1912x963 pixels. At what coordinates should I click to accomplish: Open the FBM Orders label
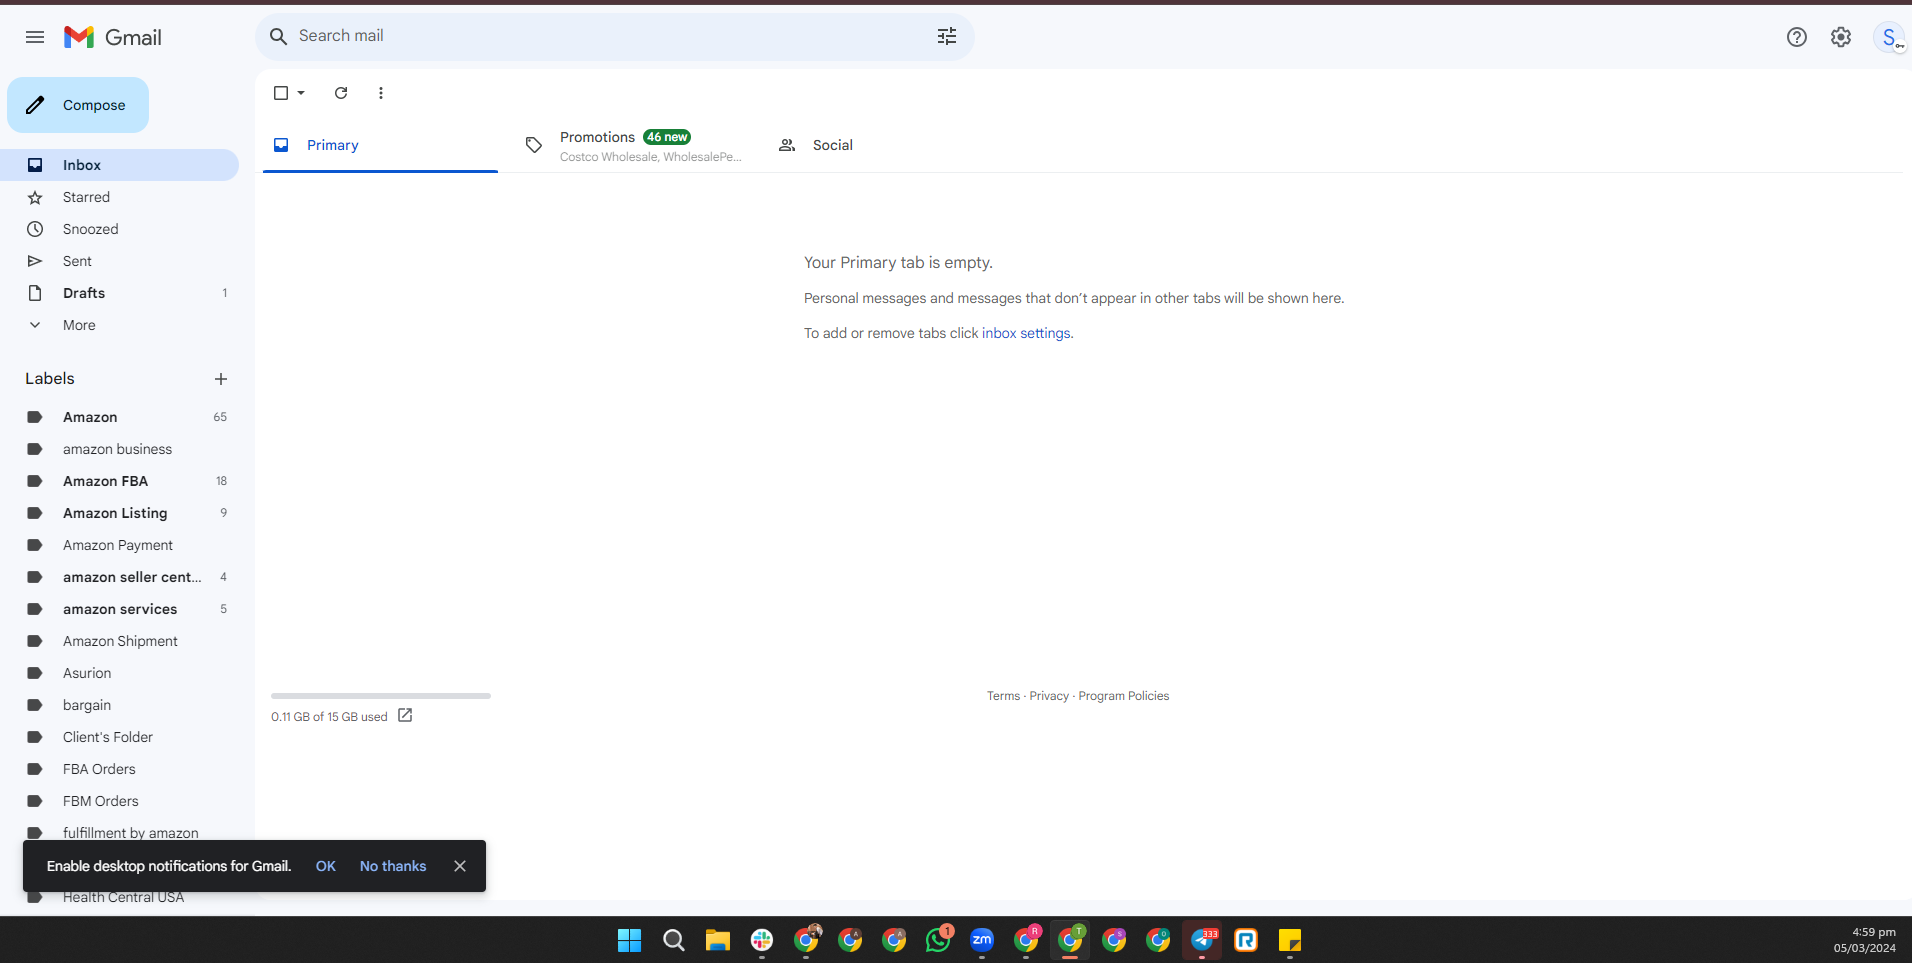[x=119, y=801]
